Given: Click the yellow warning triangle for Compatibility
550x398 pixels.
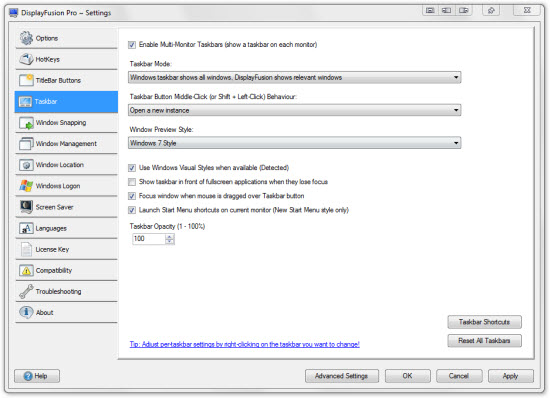Looking at the screenshot, I should [x=26, y=270].
